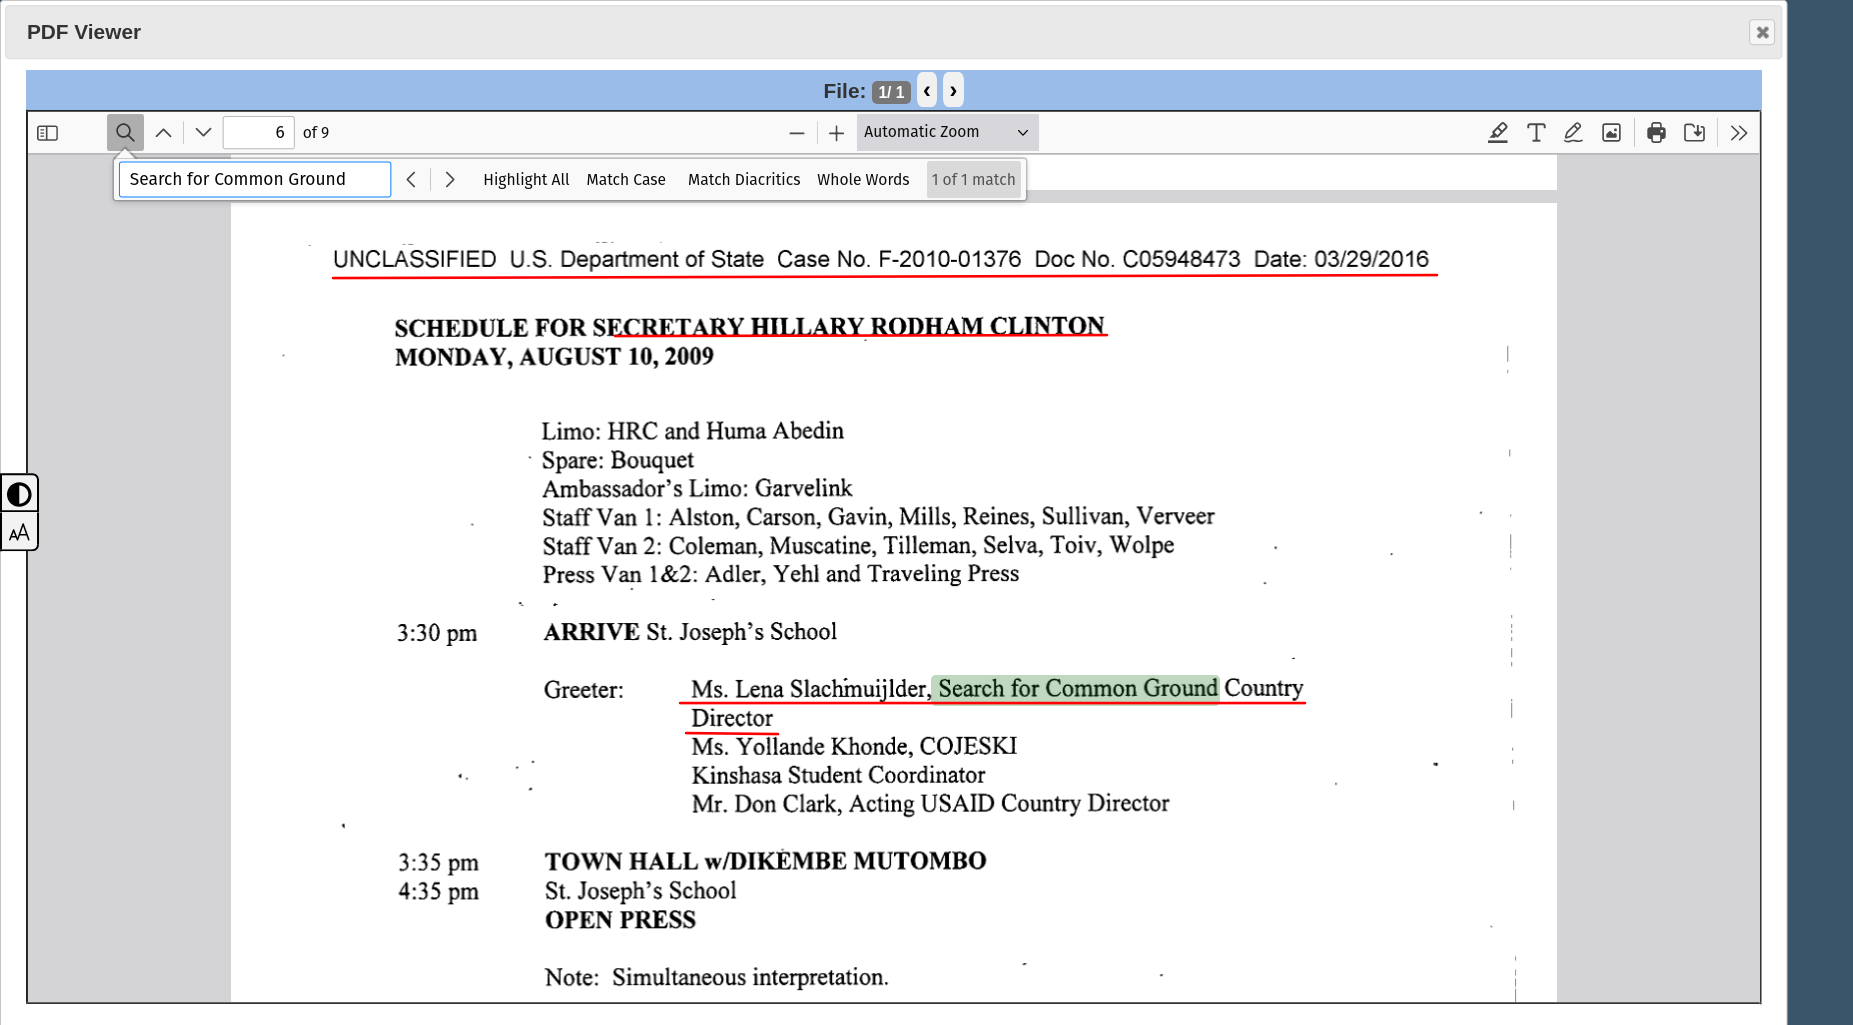The width and height of the screenshot is (1853, 1025).
Task: Click the zoom out minus button
Action: pos(797,133)
